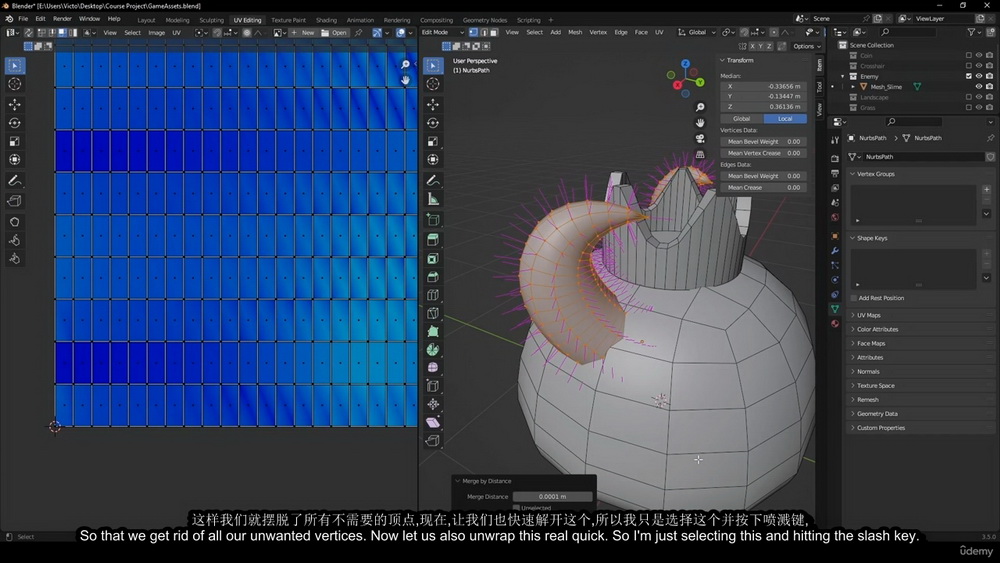Toggle visibility of Mesh_Slime object
The image size is (1000, 563).
(x=979, y=86)
